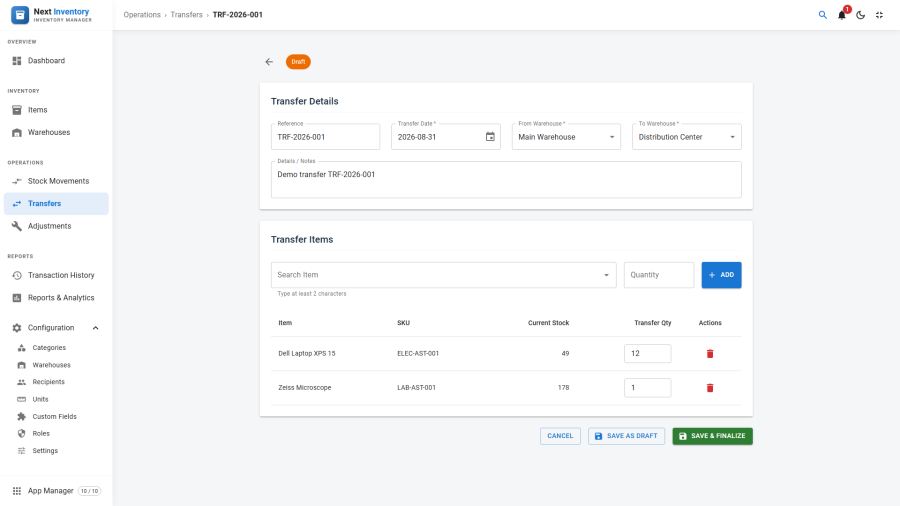
Task: Click the Transfers arrows icon
Action: click(17, 204)
